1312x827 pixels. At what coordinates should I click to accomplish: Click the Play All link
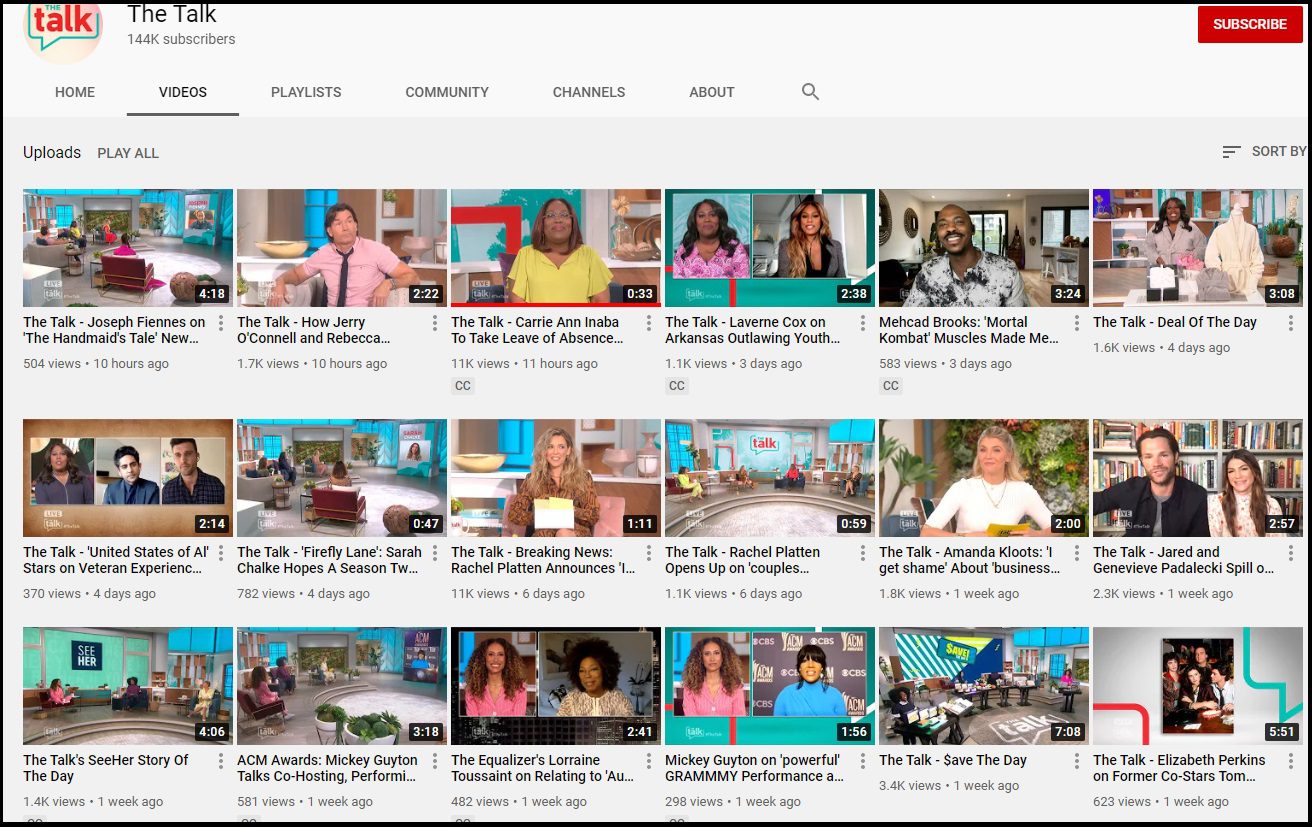(x=128, y=153)
